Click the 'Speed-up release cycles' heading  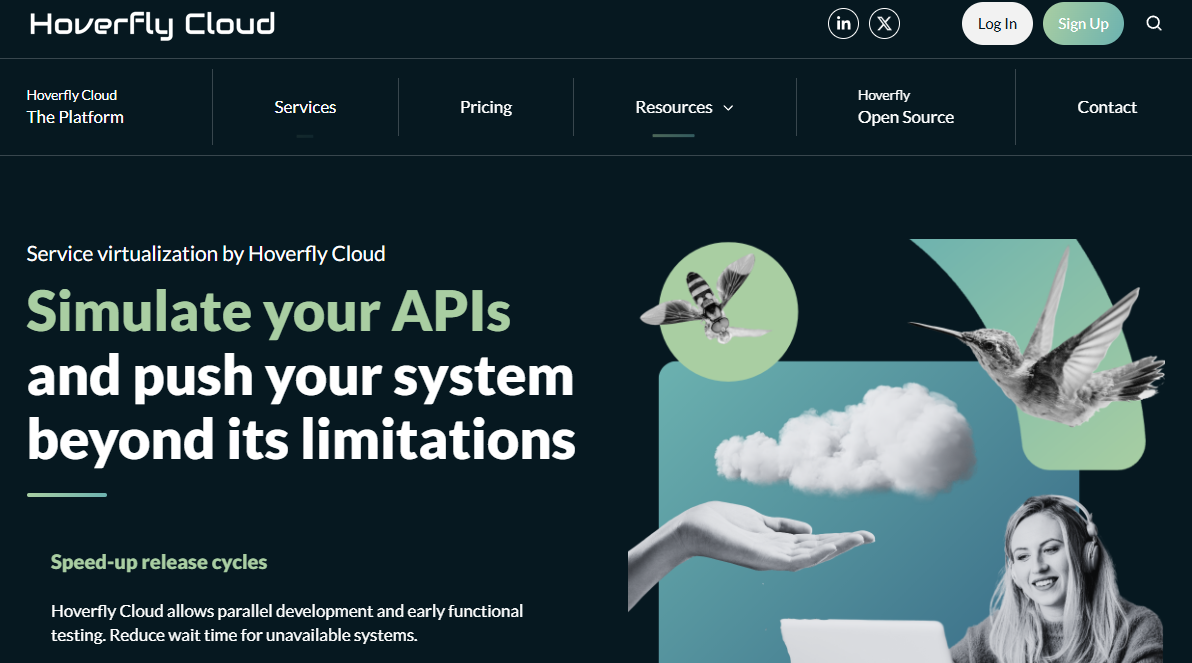[x=159, y=562]
